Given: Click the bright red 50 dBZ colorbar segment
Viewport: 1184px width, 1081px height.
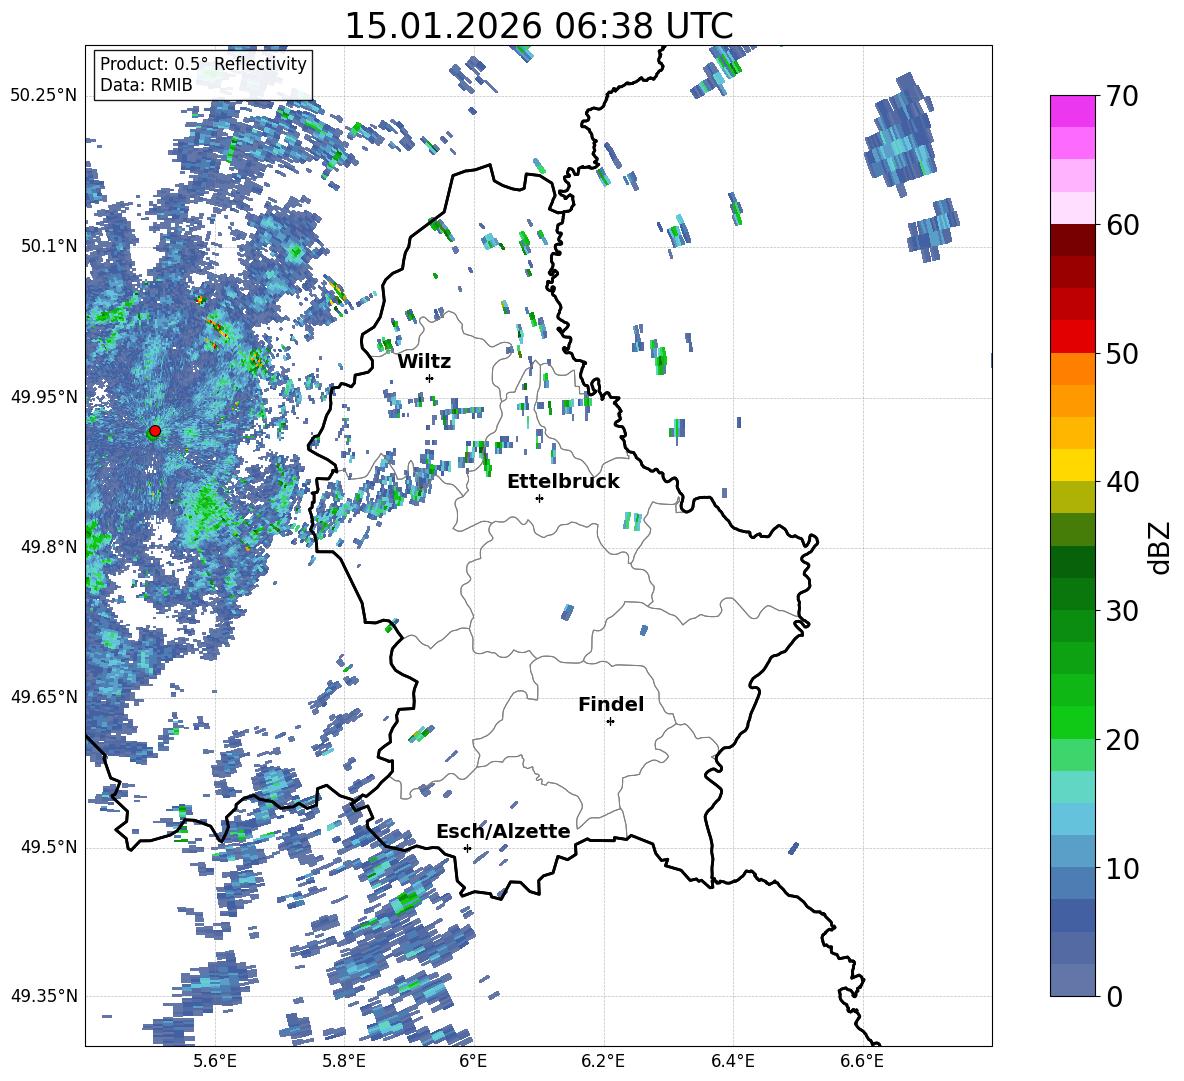Looking at the screenshot, I should [x=1072, y=337].
